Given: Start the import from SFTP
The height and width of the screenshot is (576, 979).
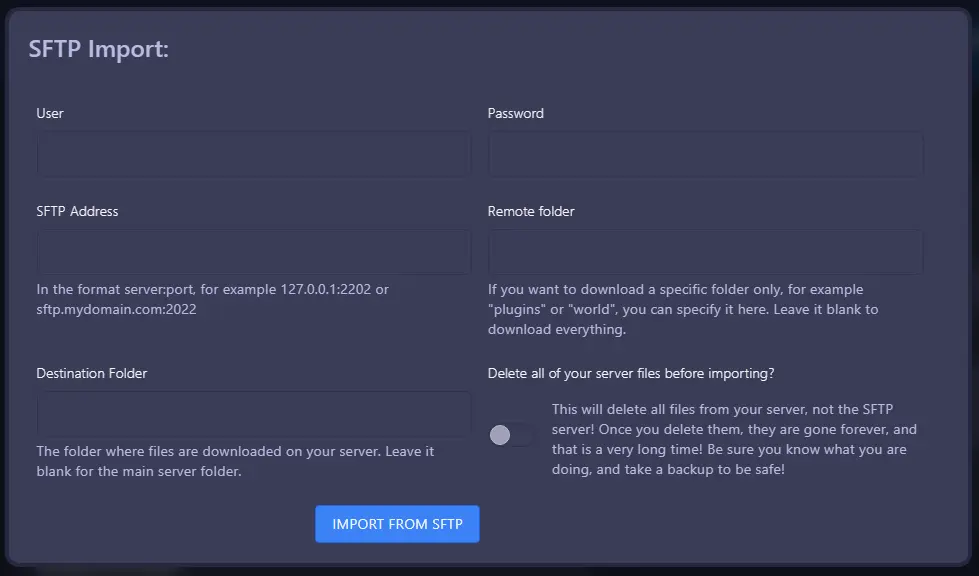Looking at the screenshot, I should 397,523.
